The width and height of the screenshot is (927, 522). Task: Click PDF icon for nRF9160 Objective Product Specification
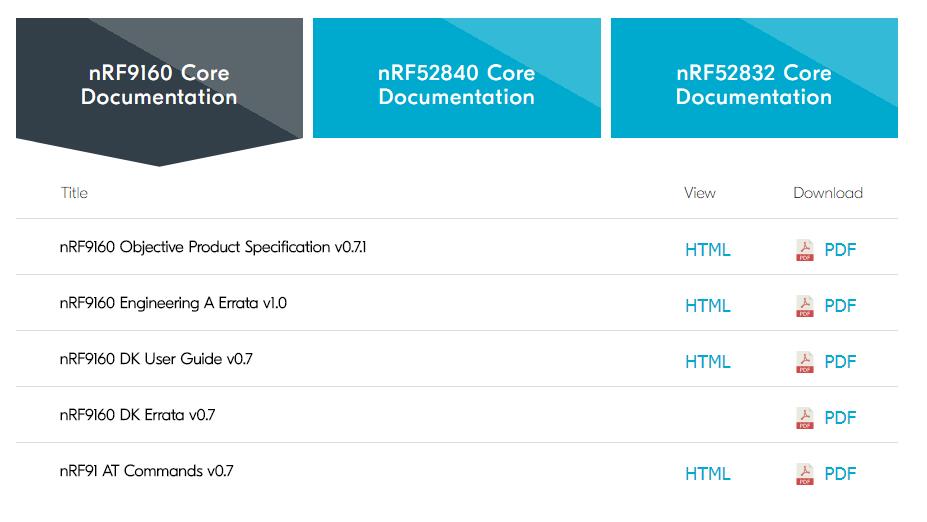pyautogui.click(x=804, y=250)
